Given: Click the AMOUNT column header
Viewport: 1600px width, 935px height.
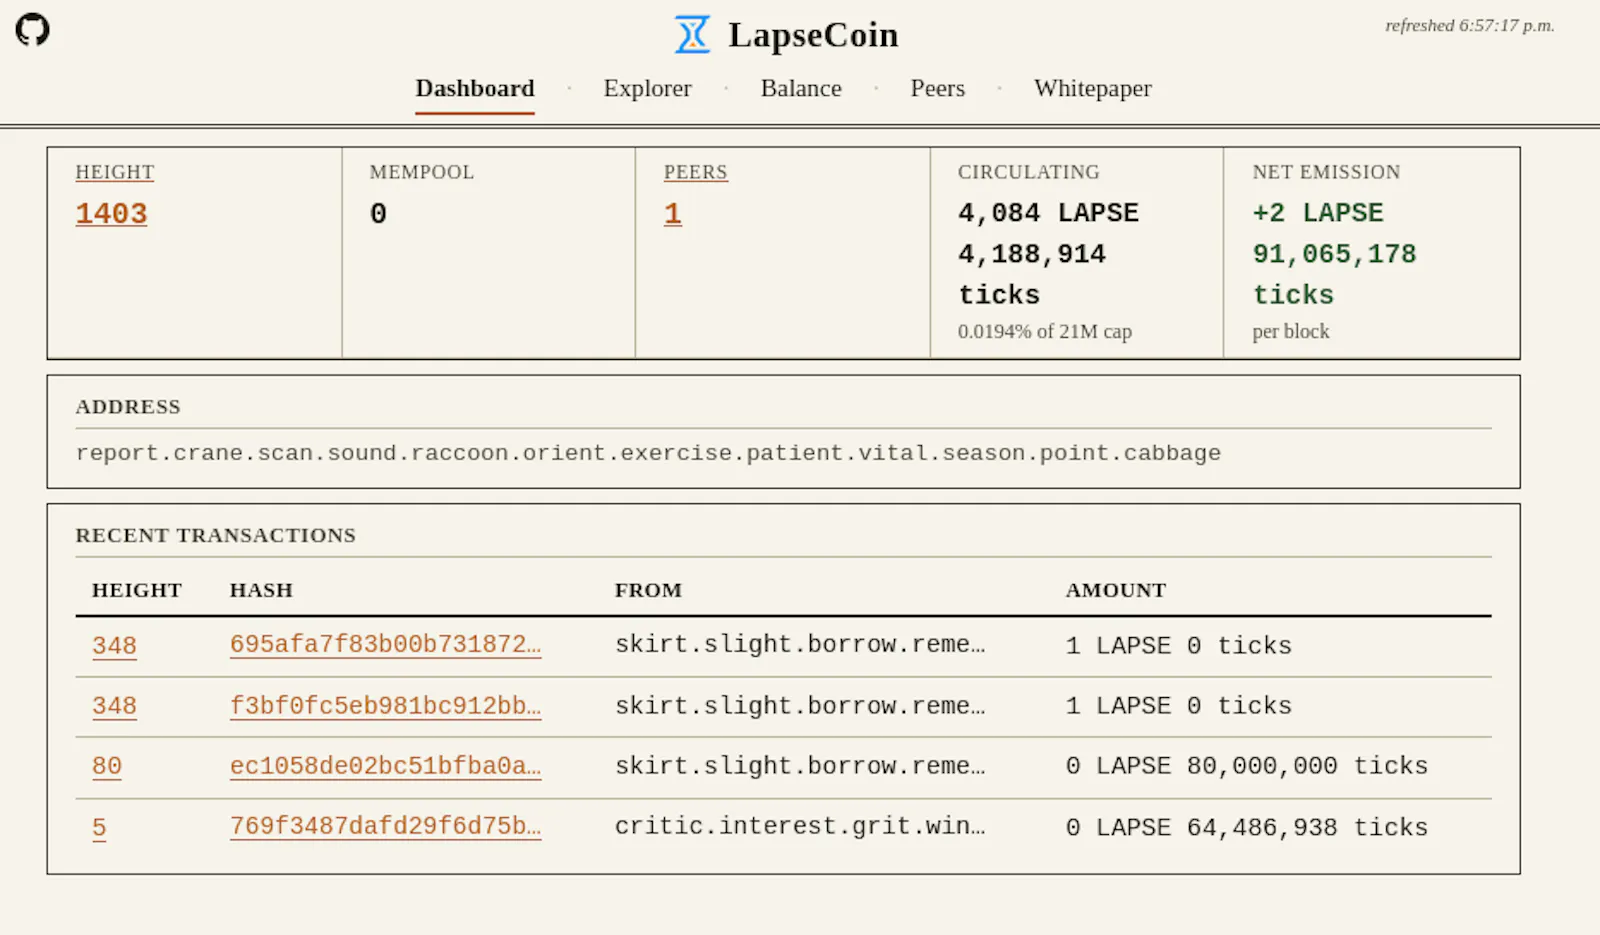Looking at the screenshot, I should coord(1116,590).
